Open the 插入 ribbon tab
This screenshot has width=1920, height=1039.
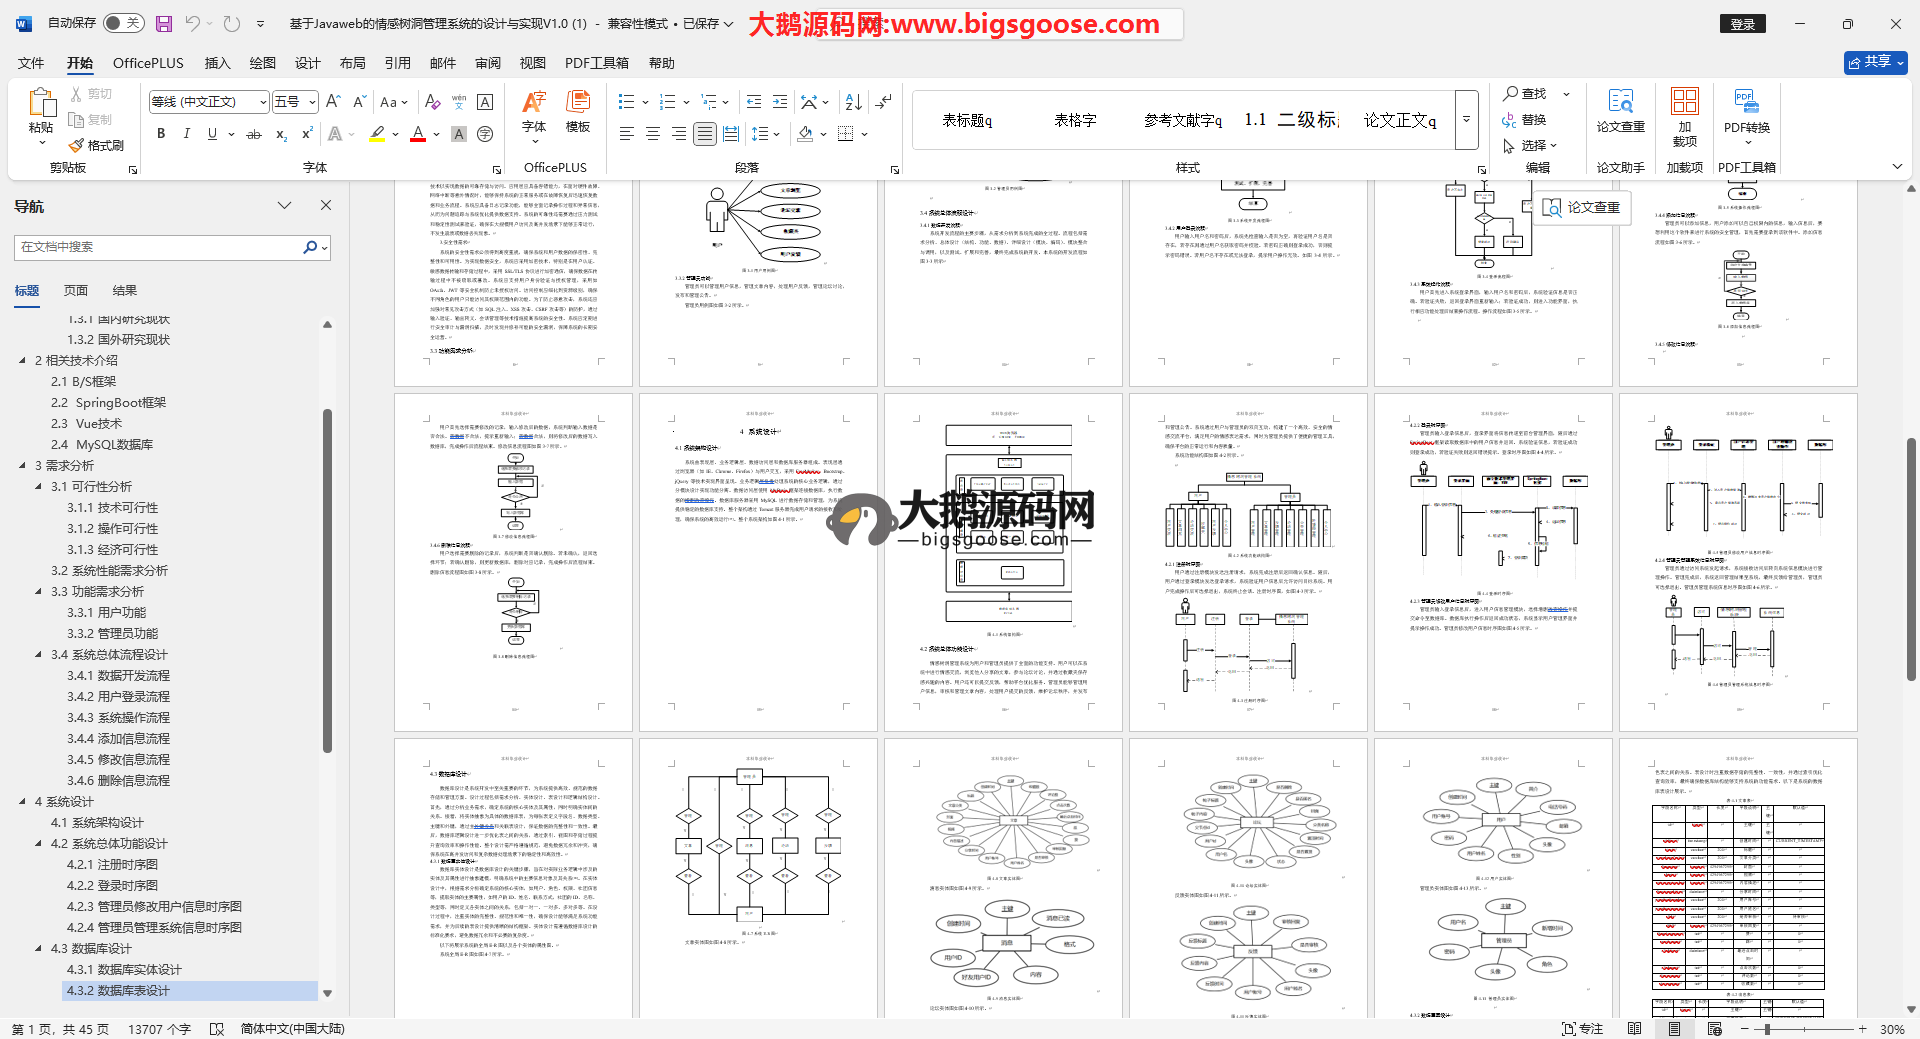pyautogui.click(x=217, y=63)
